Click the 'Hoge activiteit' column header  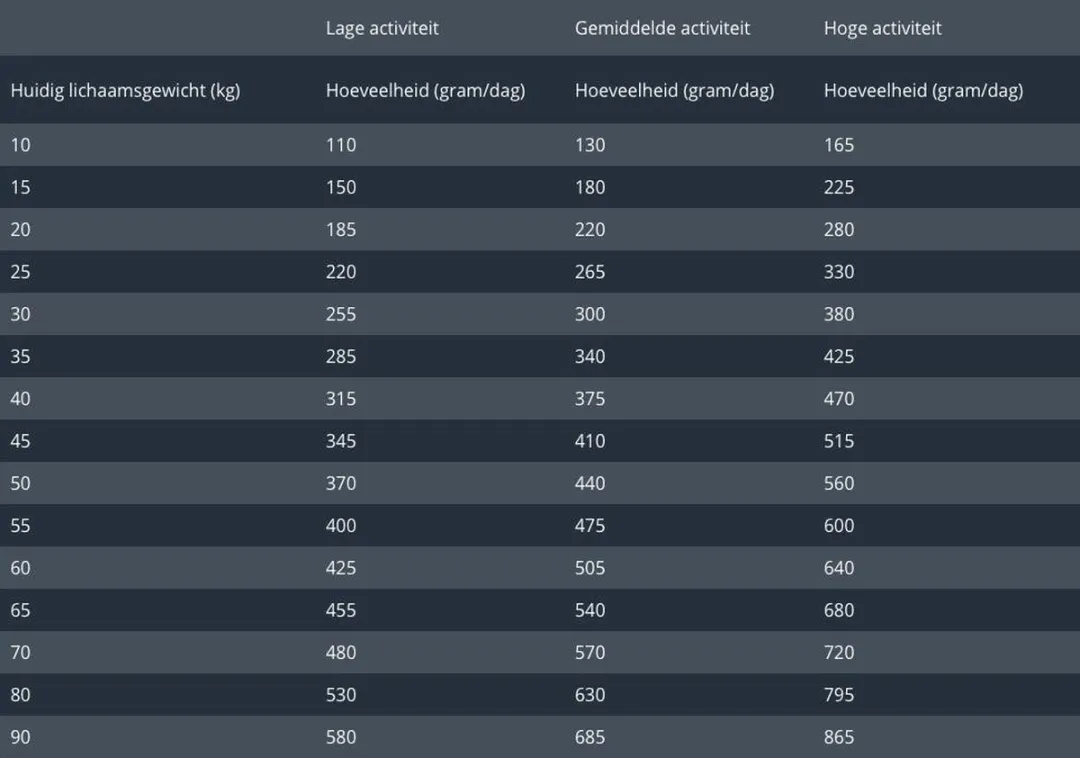click(x=882, y=28)
